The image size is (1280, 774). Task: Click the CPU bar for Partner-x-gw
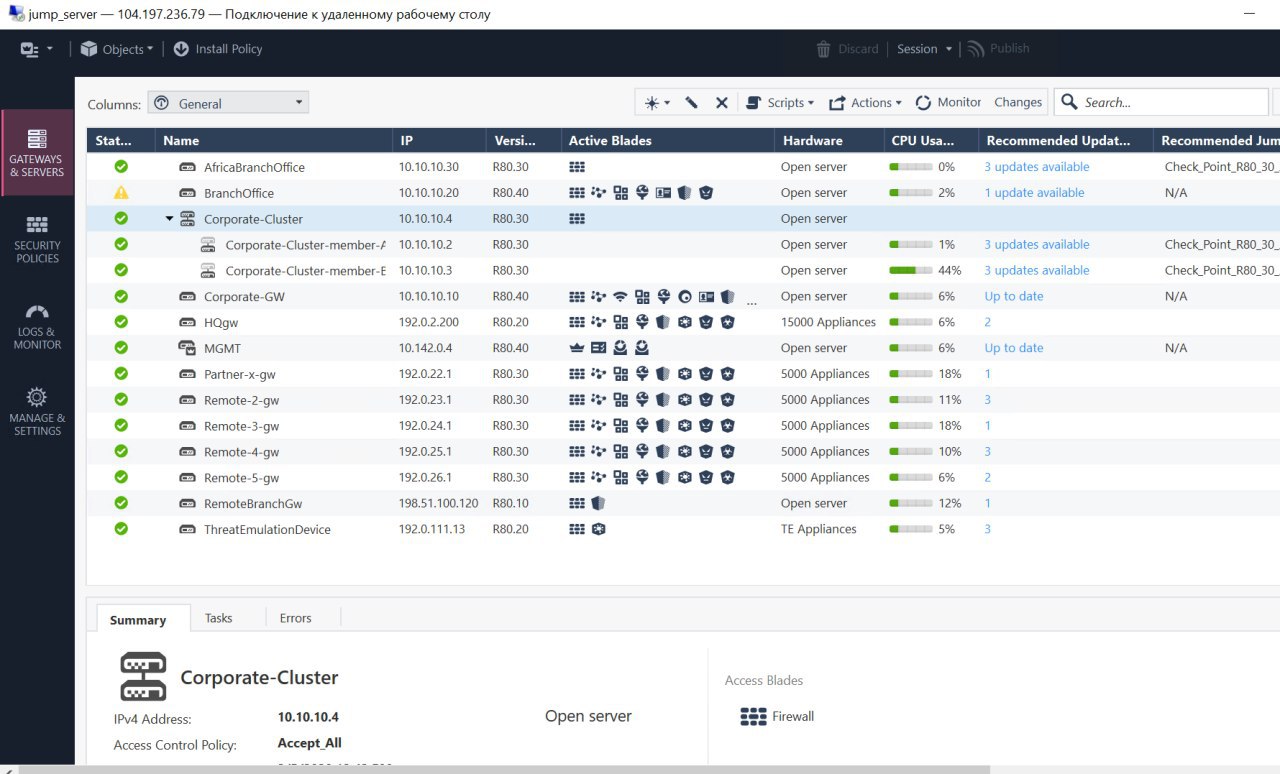pyautogui.click(x=911, y=374)
